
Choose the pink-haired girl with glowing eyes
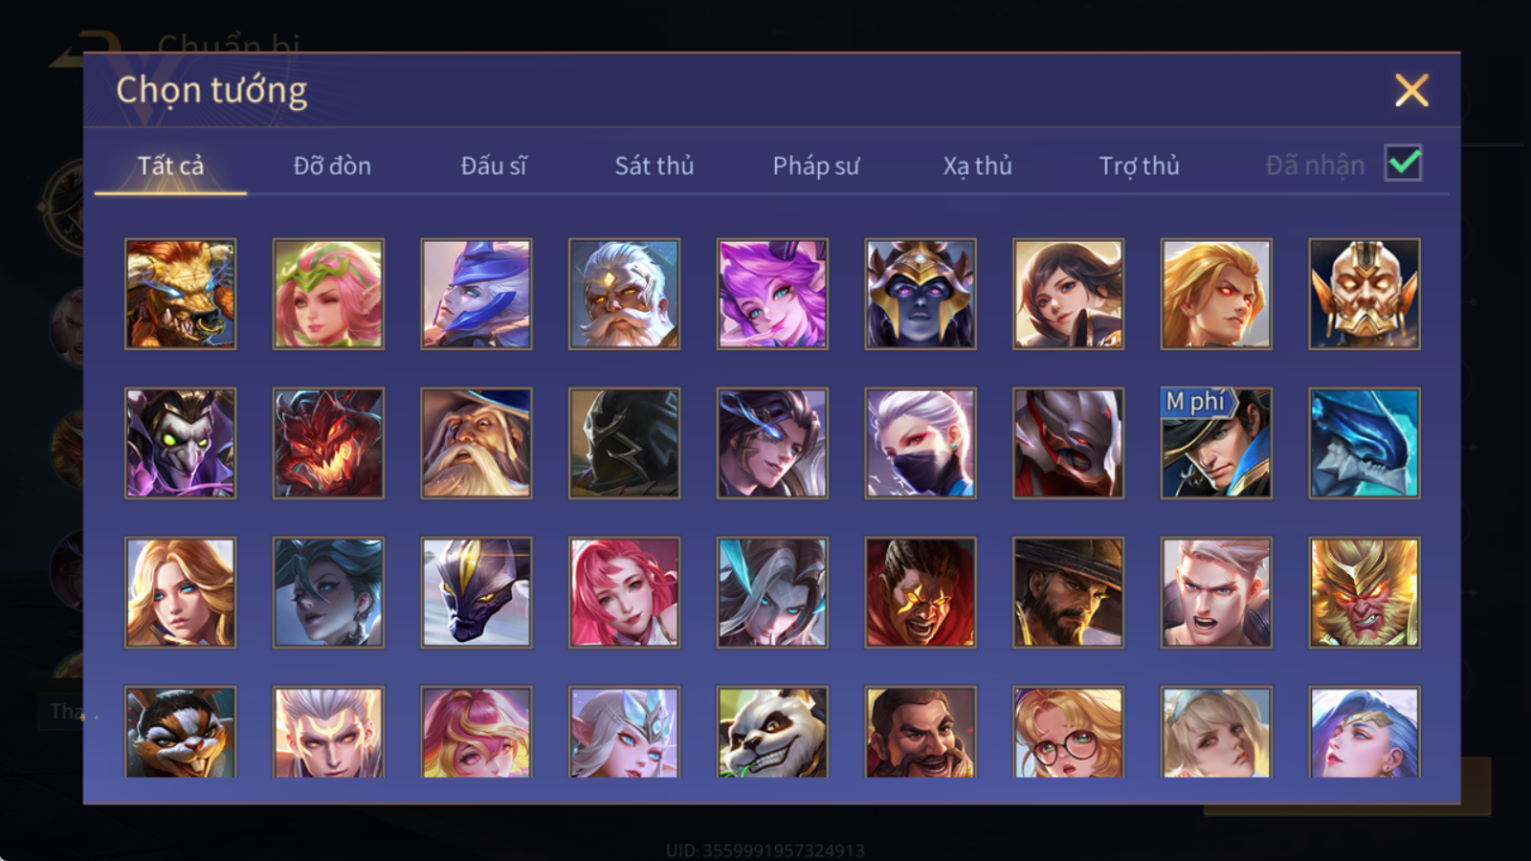click(772, 294)
